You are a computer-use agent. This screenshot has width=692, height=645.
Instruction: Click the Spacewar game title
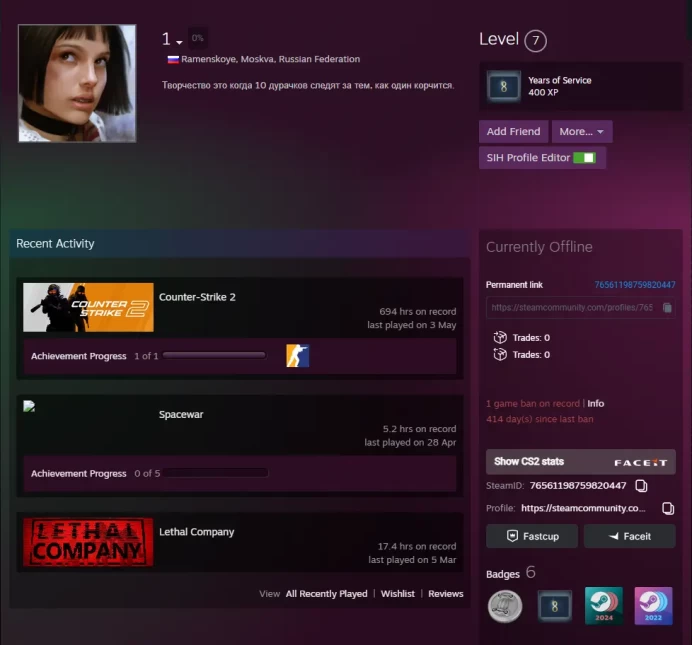(181, 414)
